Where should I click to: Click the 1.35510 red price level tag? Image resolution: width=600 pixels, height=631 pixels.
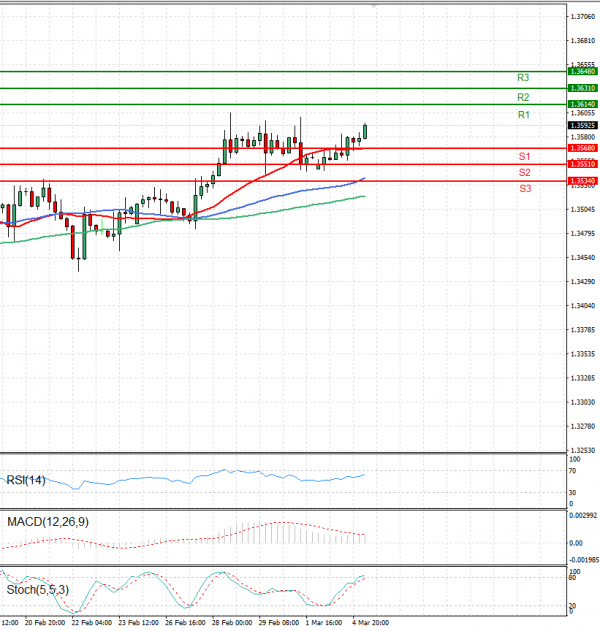click(583, 163)
